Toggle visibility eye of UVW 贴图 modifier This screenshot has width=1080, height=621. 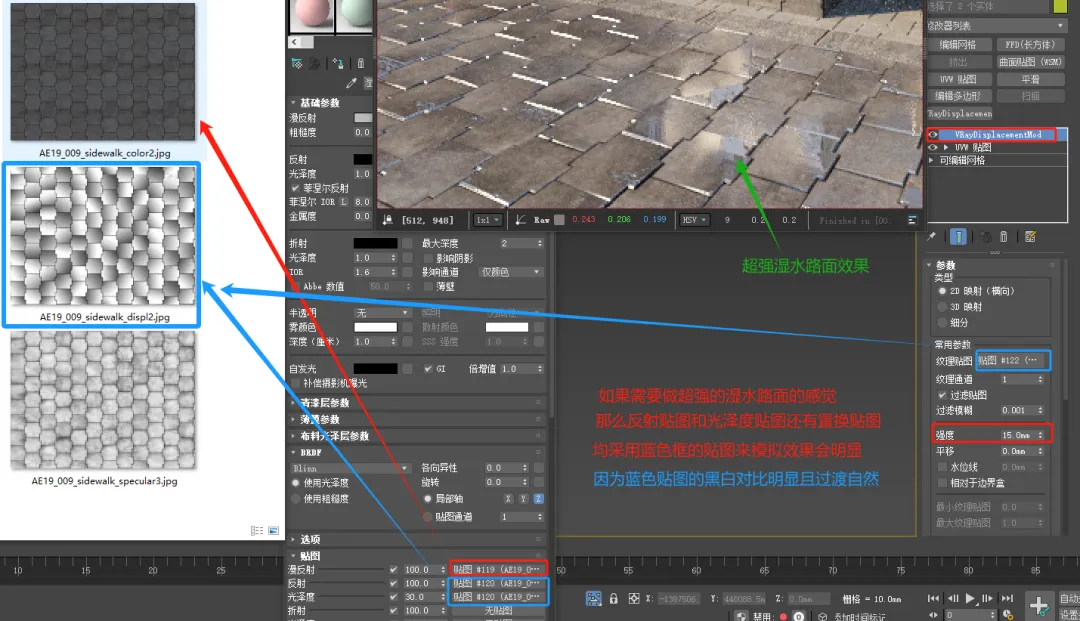(x=933, y=147)
